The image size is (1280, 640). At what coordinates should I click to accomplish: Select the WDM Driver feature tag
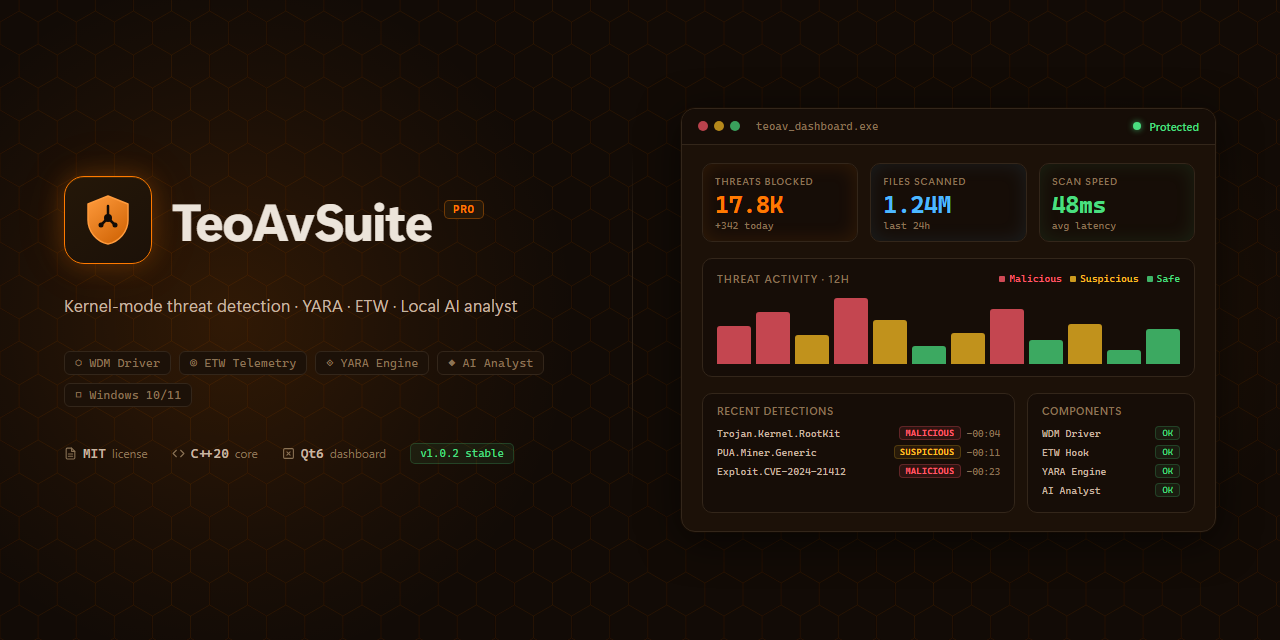pyautogui.click(x=118, y=363)
